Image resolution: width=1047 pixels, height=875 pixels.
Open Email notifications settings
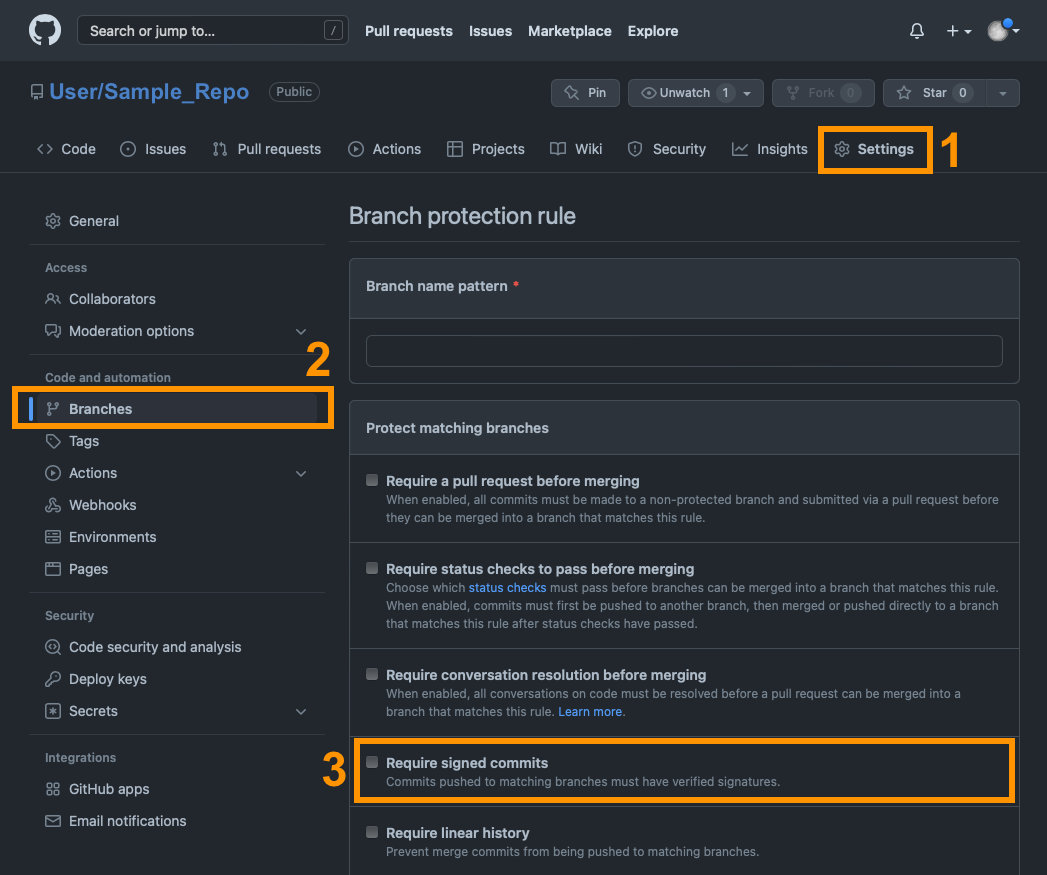pos(127,821)
